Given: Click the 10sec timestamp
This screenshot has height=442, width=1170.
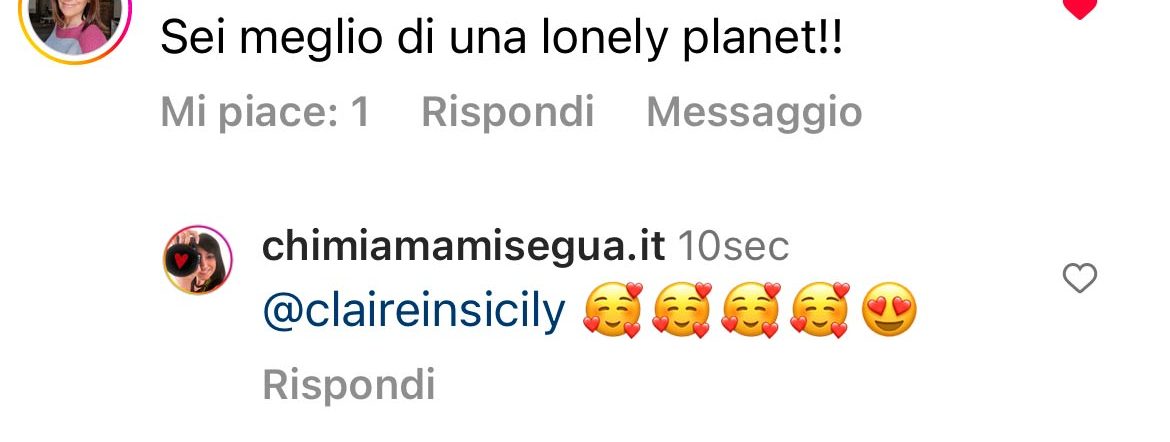Looking at the screenshot, I should pos(733,247).
